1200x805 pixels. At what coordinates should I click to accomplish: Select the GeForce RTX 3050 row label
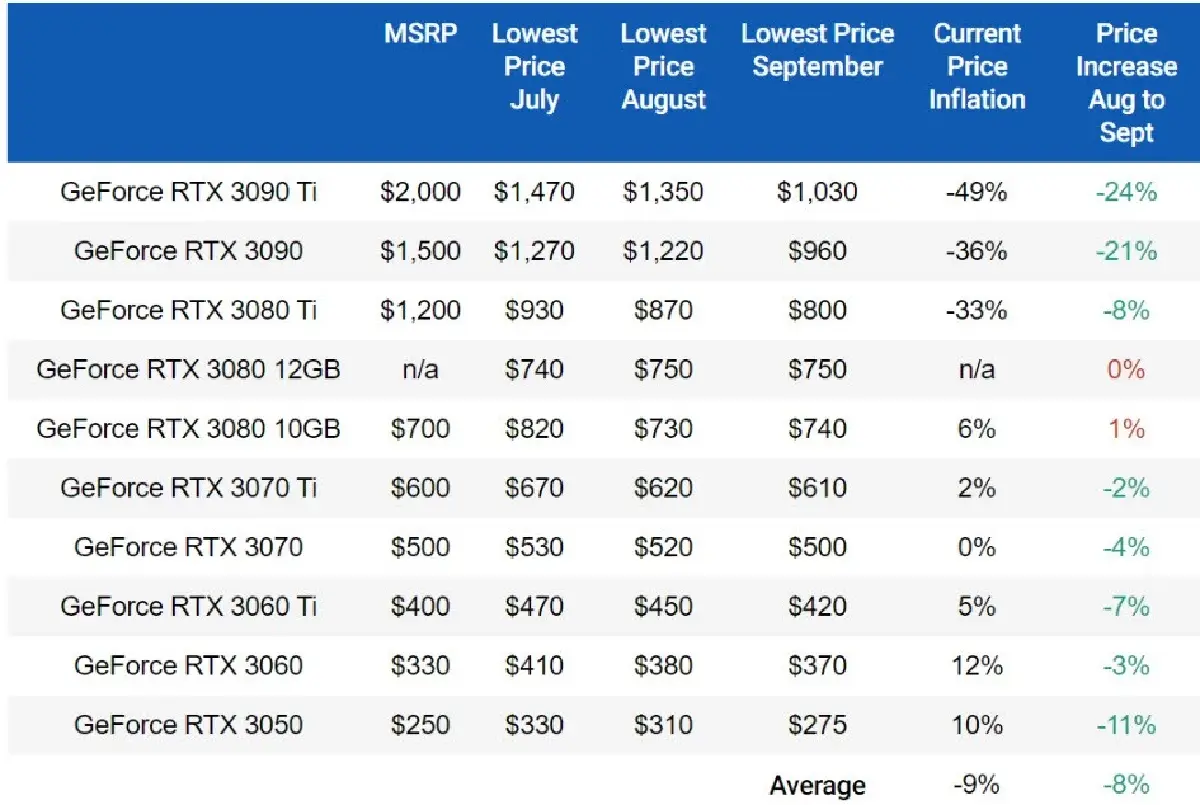point(189,724)
